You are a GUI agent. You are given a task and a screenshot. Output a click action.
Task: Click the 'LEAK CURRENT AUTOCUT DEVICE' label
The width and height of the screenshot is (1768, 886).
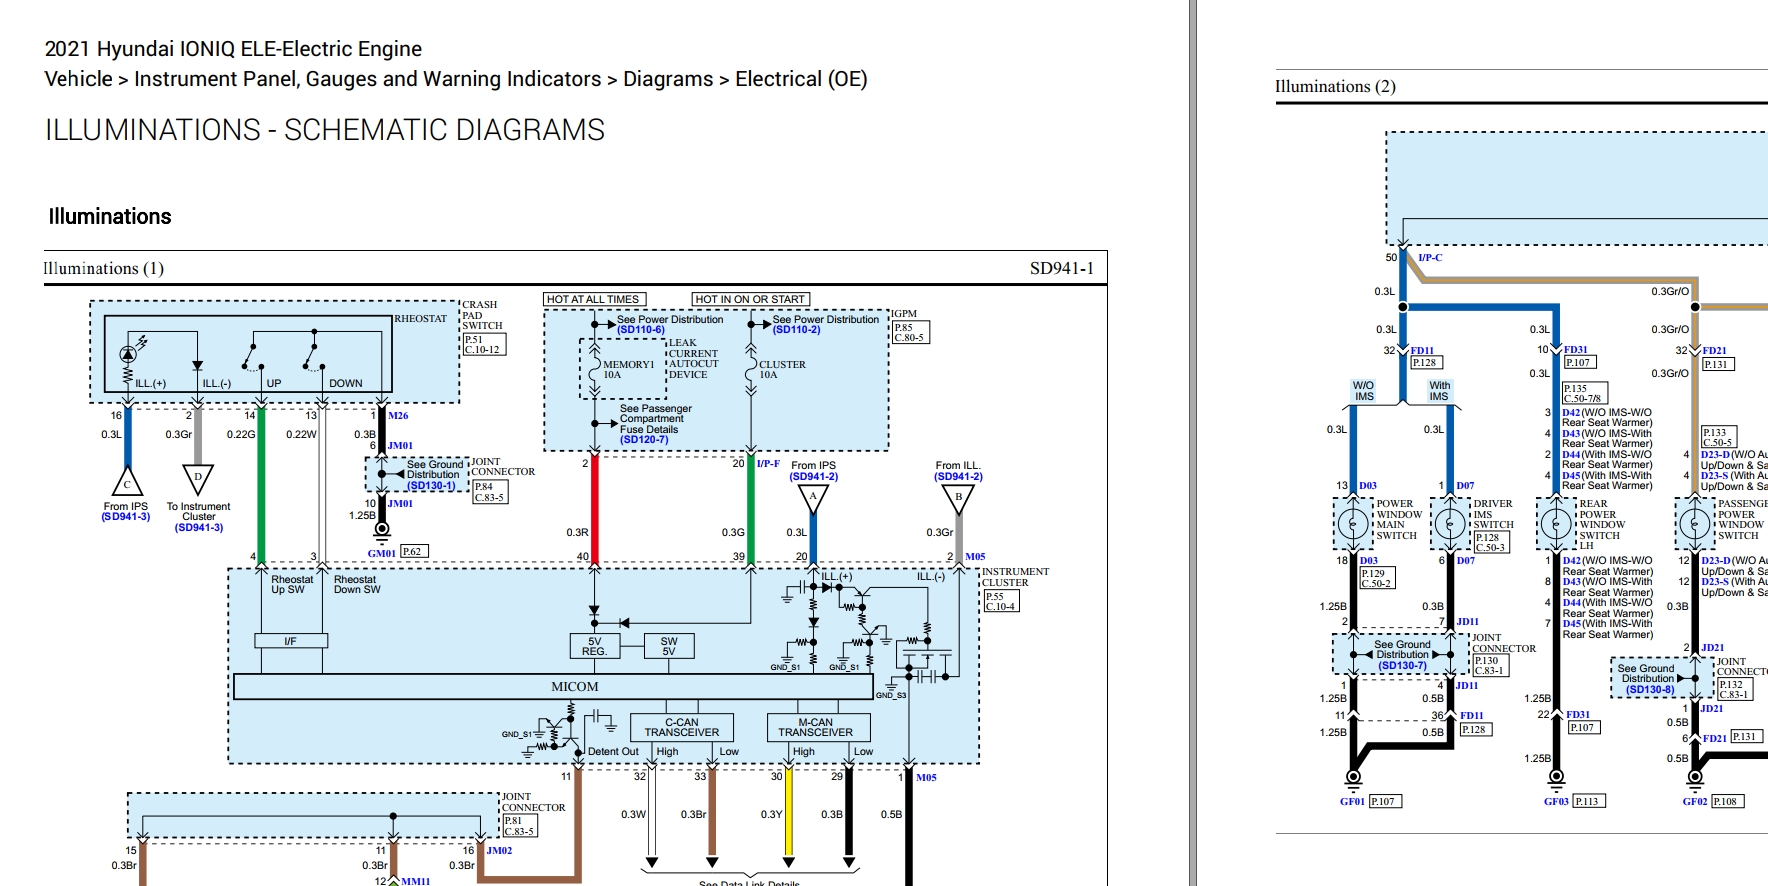tap(693, 359)
